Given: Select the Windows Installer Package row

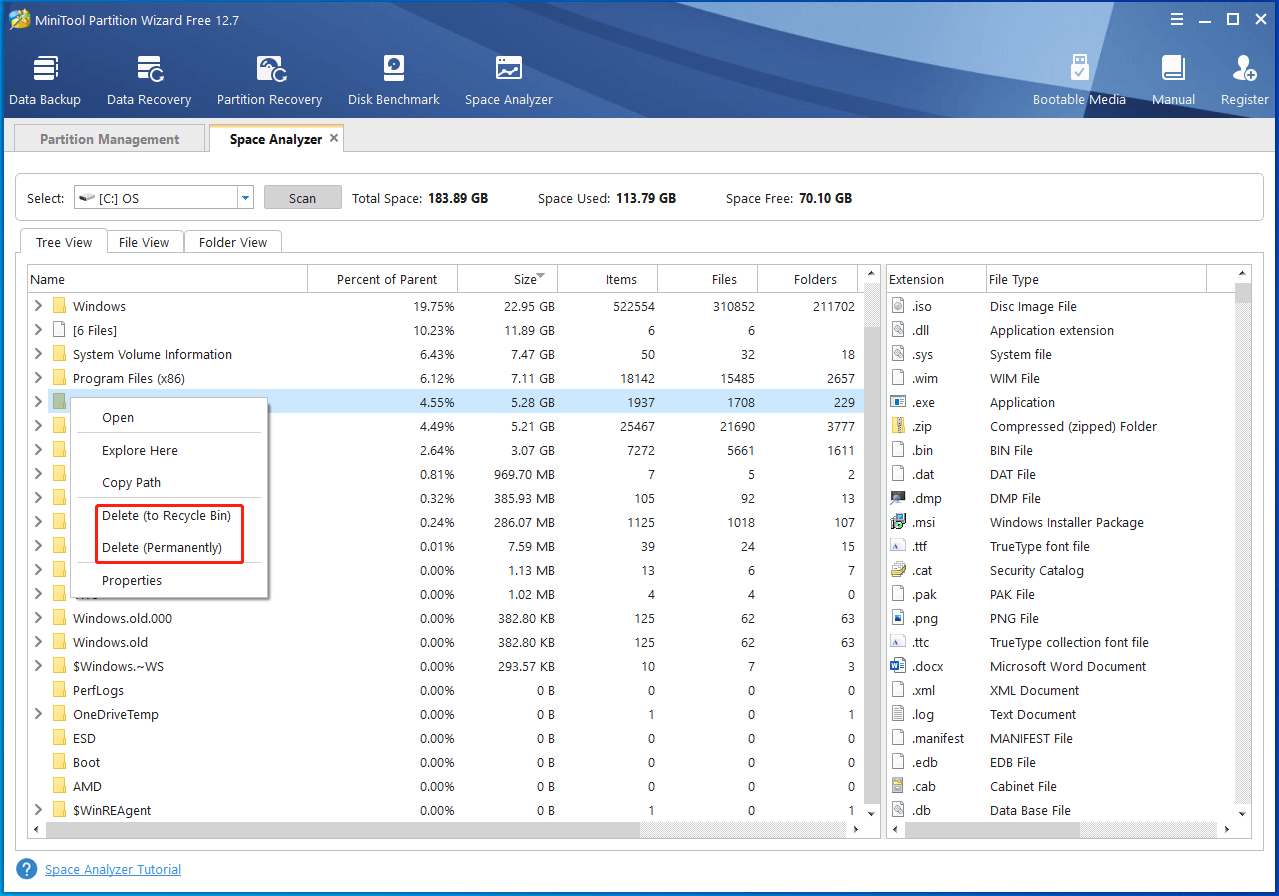Looking at the screenshot, I should 1061,522.
